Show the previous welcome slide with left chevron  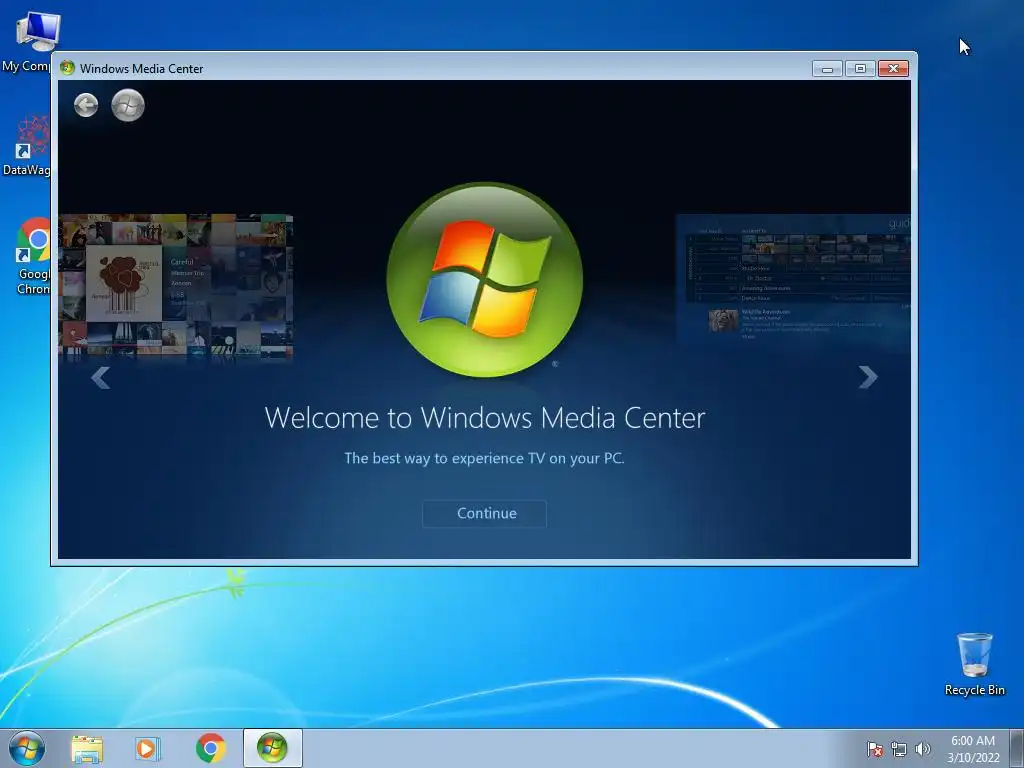coord(101,377)
